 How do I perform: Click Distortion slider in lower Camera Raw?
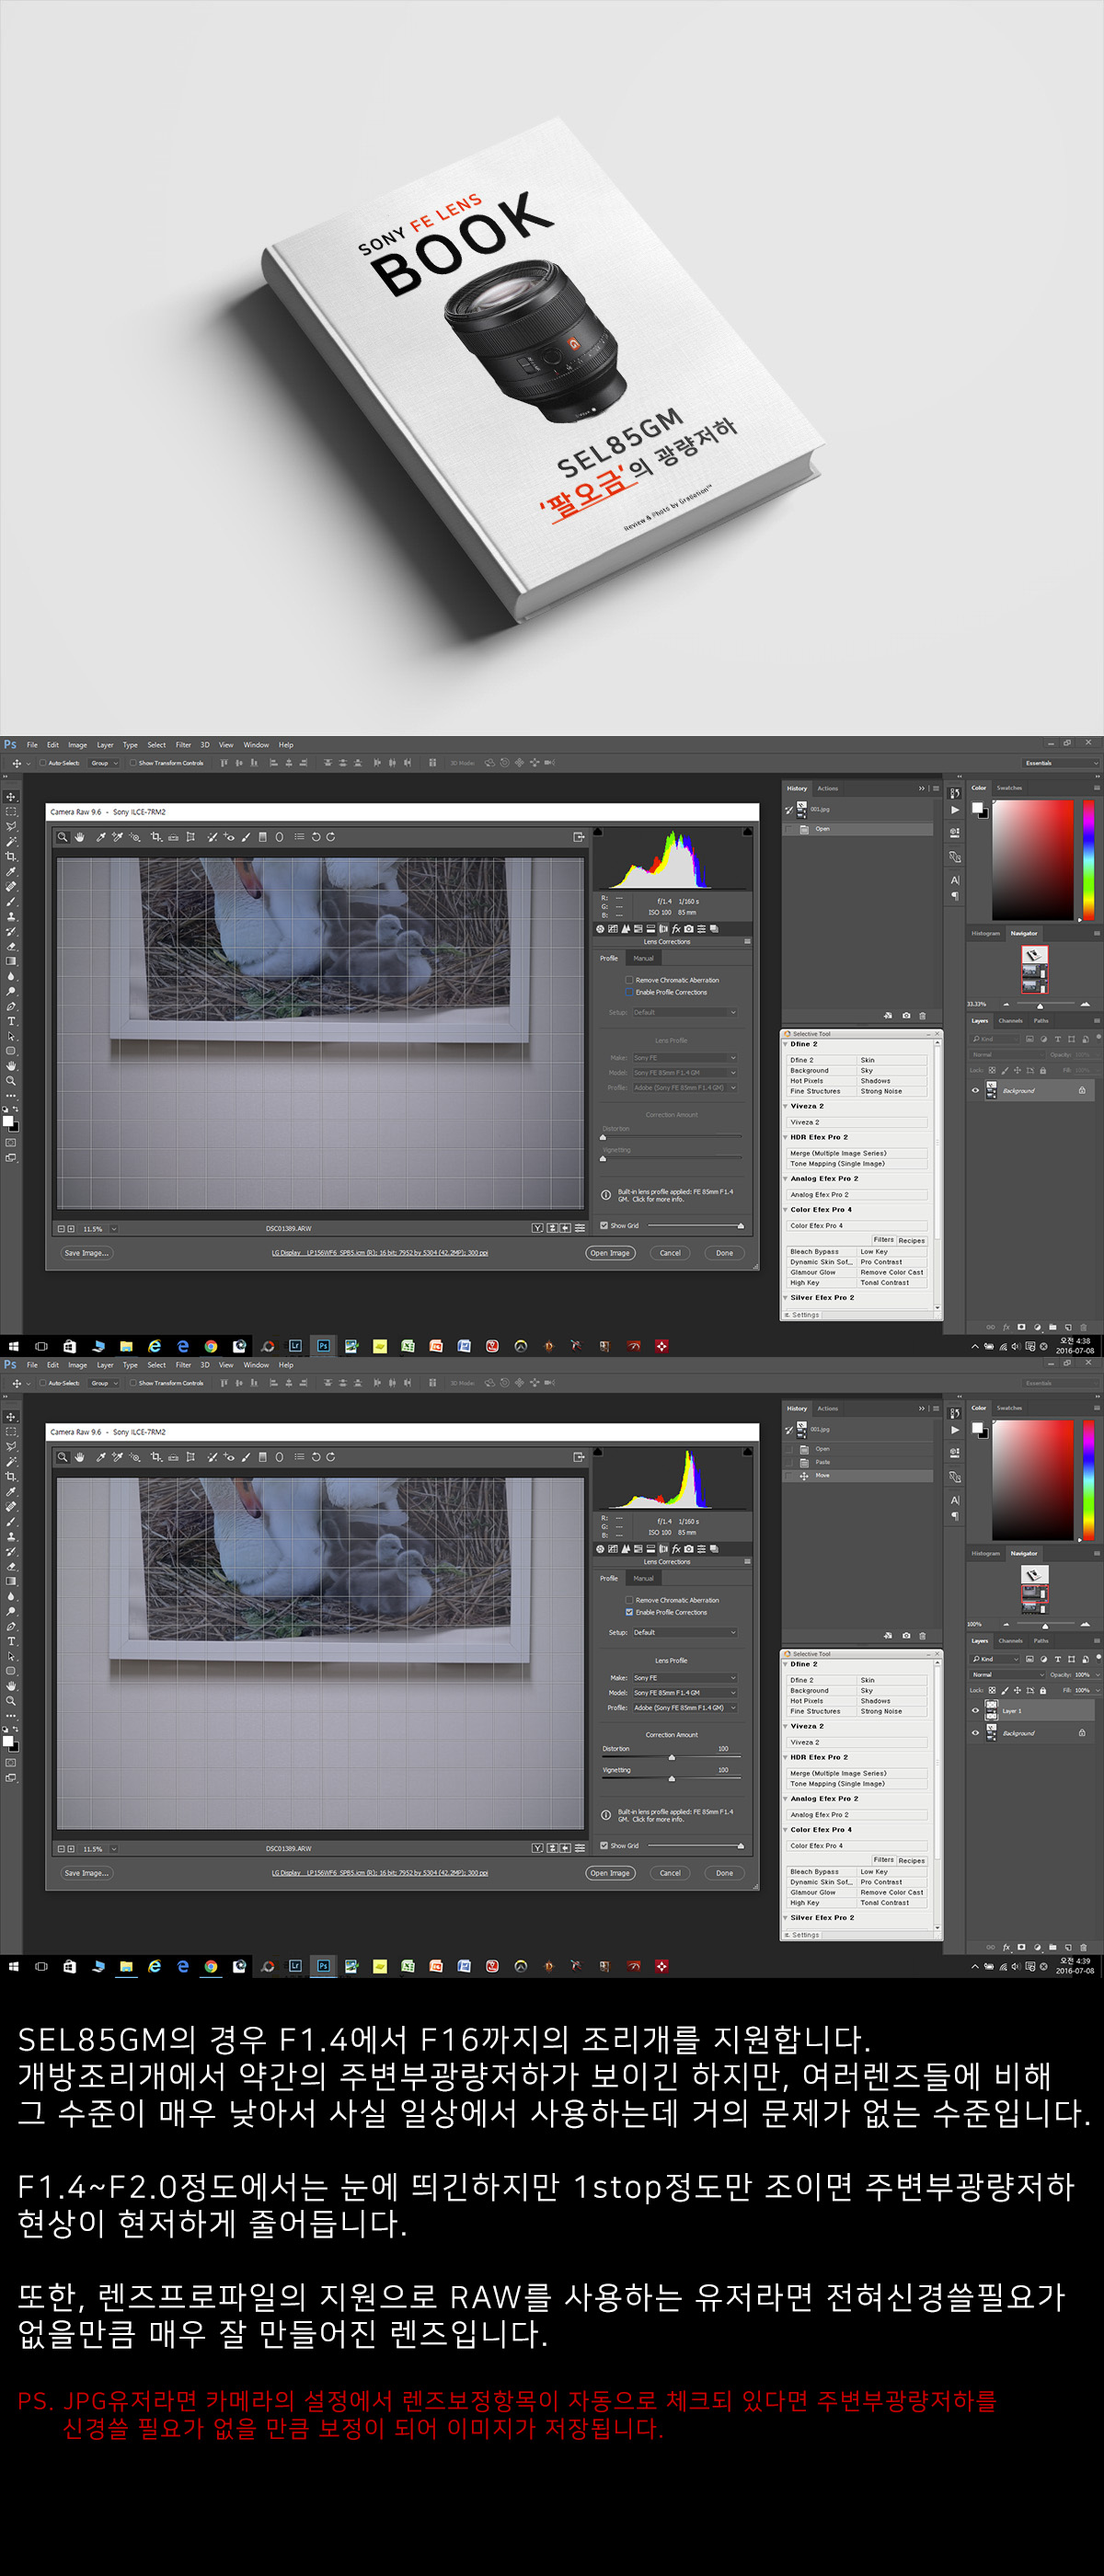click(x=672, y=1757)
